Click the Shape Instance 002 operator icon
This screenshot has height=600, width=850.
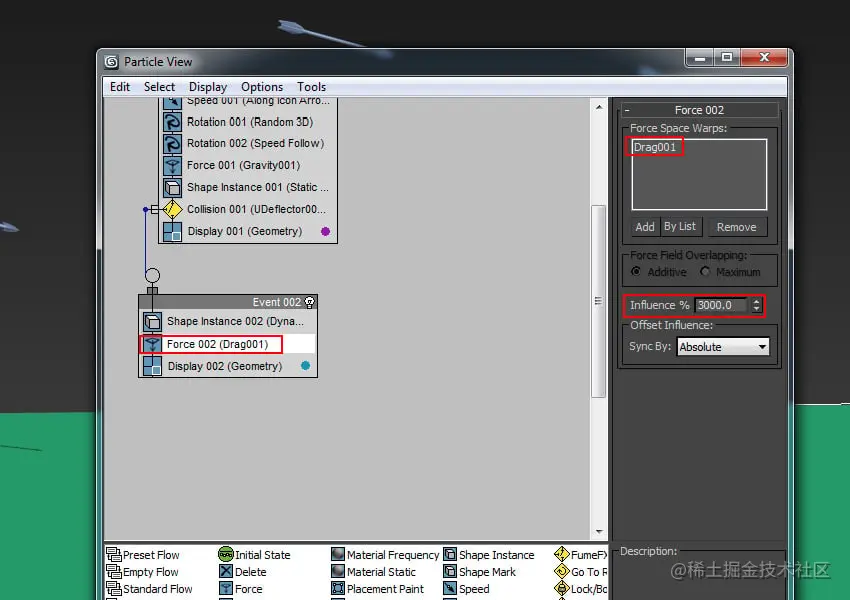152,321
